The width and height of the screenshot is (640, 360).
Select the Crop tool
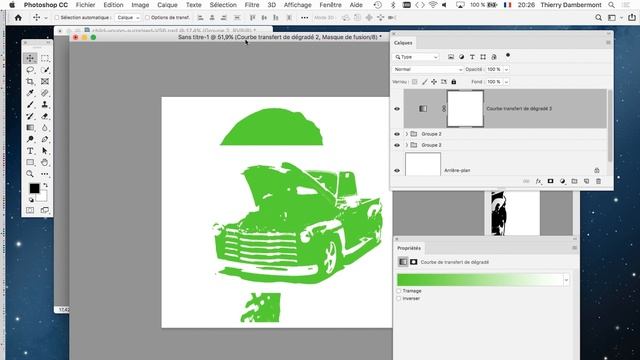click(x=30, y=82)
